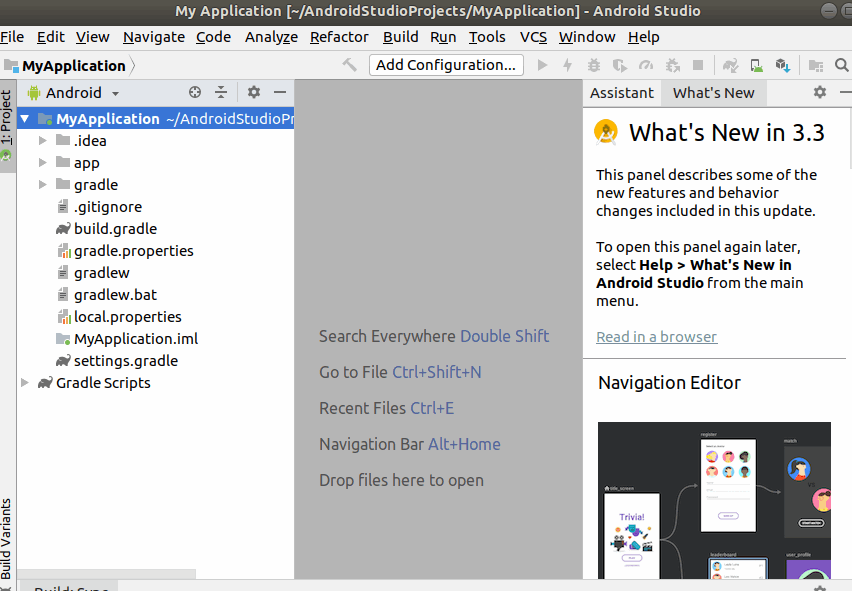852x591 pixels.
Task: Open the SDK Manager icon
Action: tap(782, 65)
